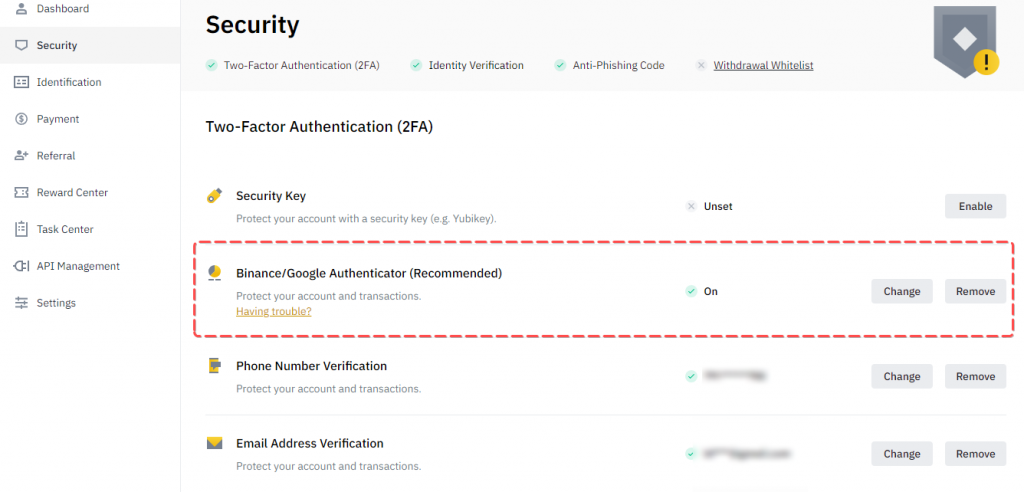This screenshot has width=1024, height=492.
Task: Click the Referral add-person icon
Action: tap(22, 156)
